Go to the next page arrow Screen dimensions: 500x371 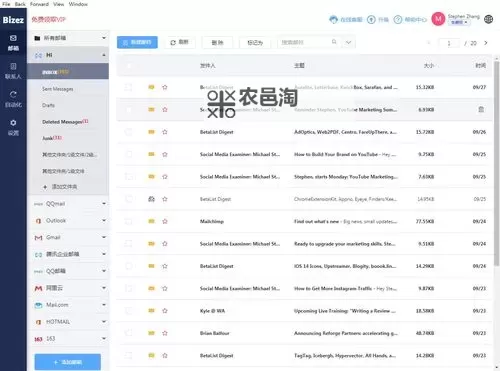tap(486, 43)
